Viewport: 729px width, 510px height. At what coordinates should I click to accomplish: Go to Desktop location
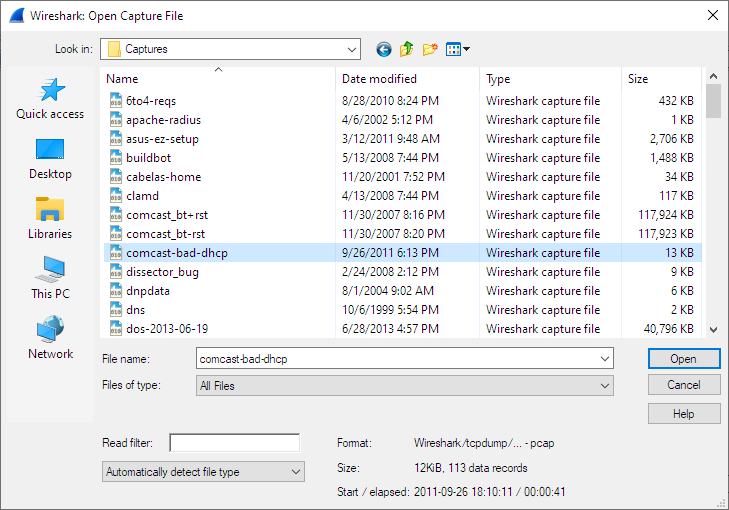pos(50,159)
